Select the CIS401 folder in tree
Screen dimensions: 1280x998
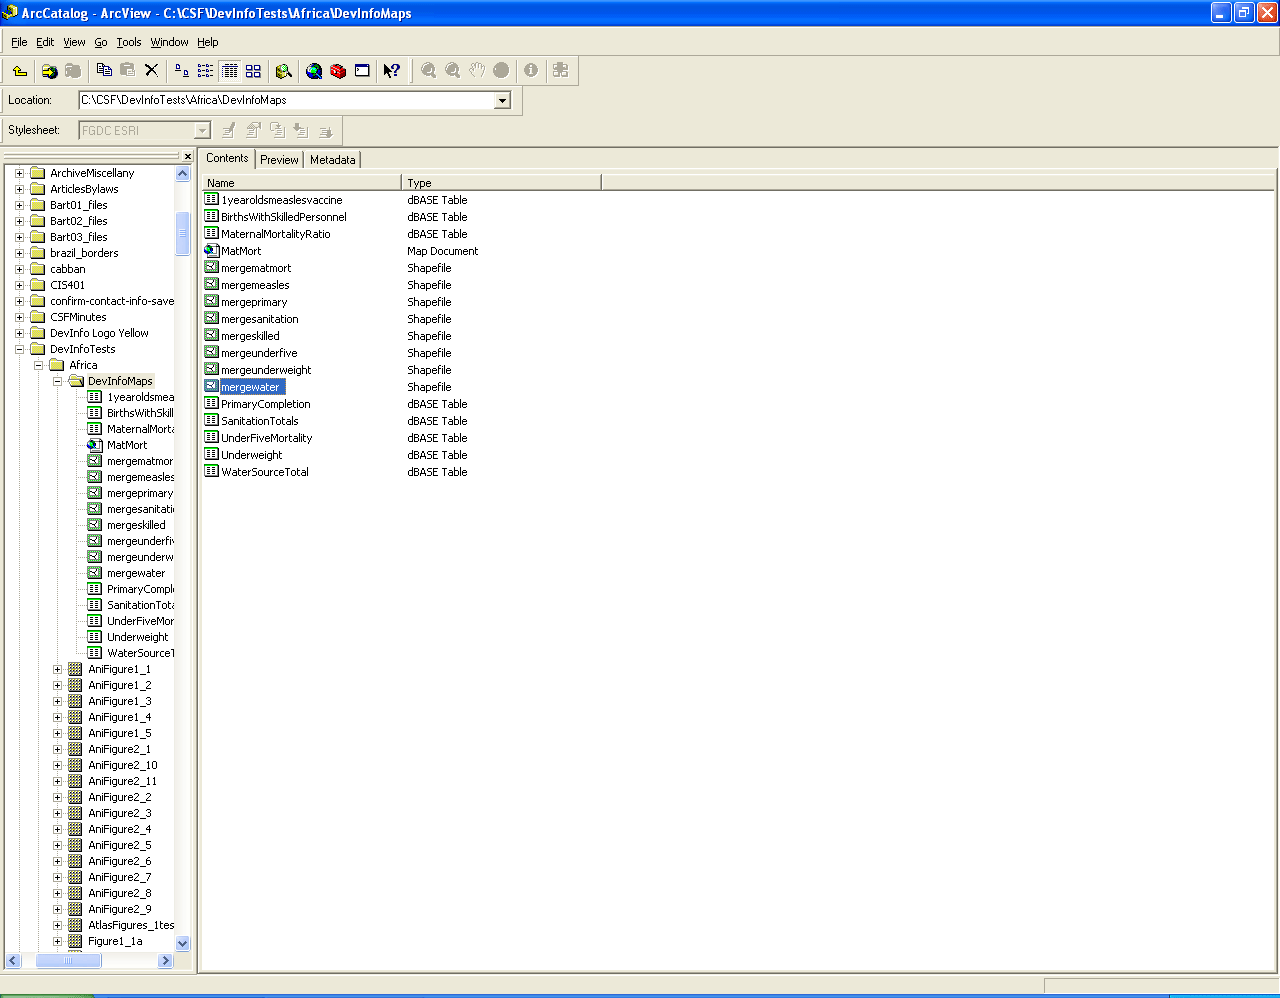tap(68, 285)
